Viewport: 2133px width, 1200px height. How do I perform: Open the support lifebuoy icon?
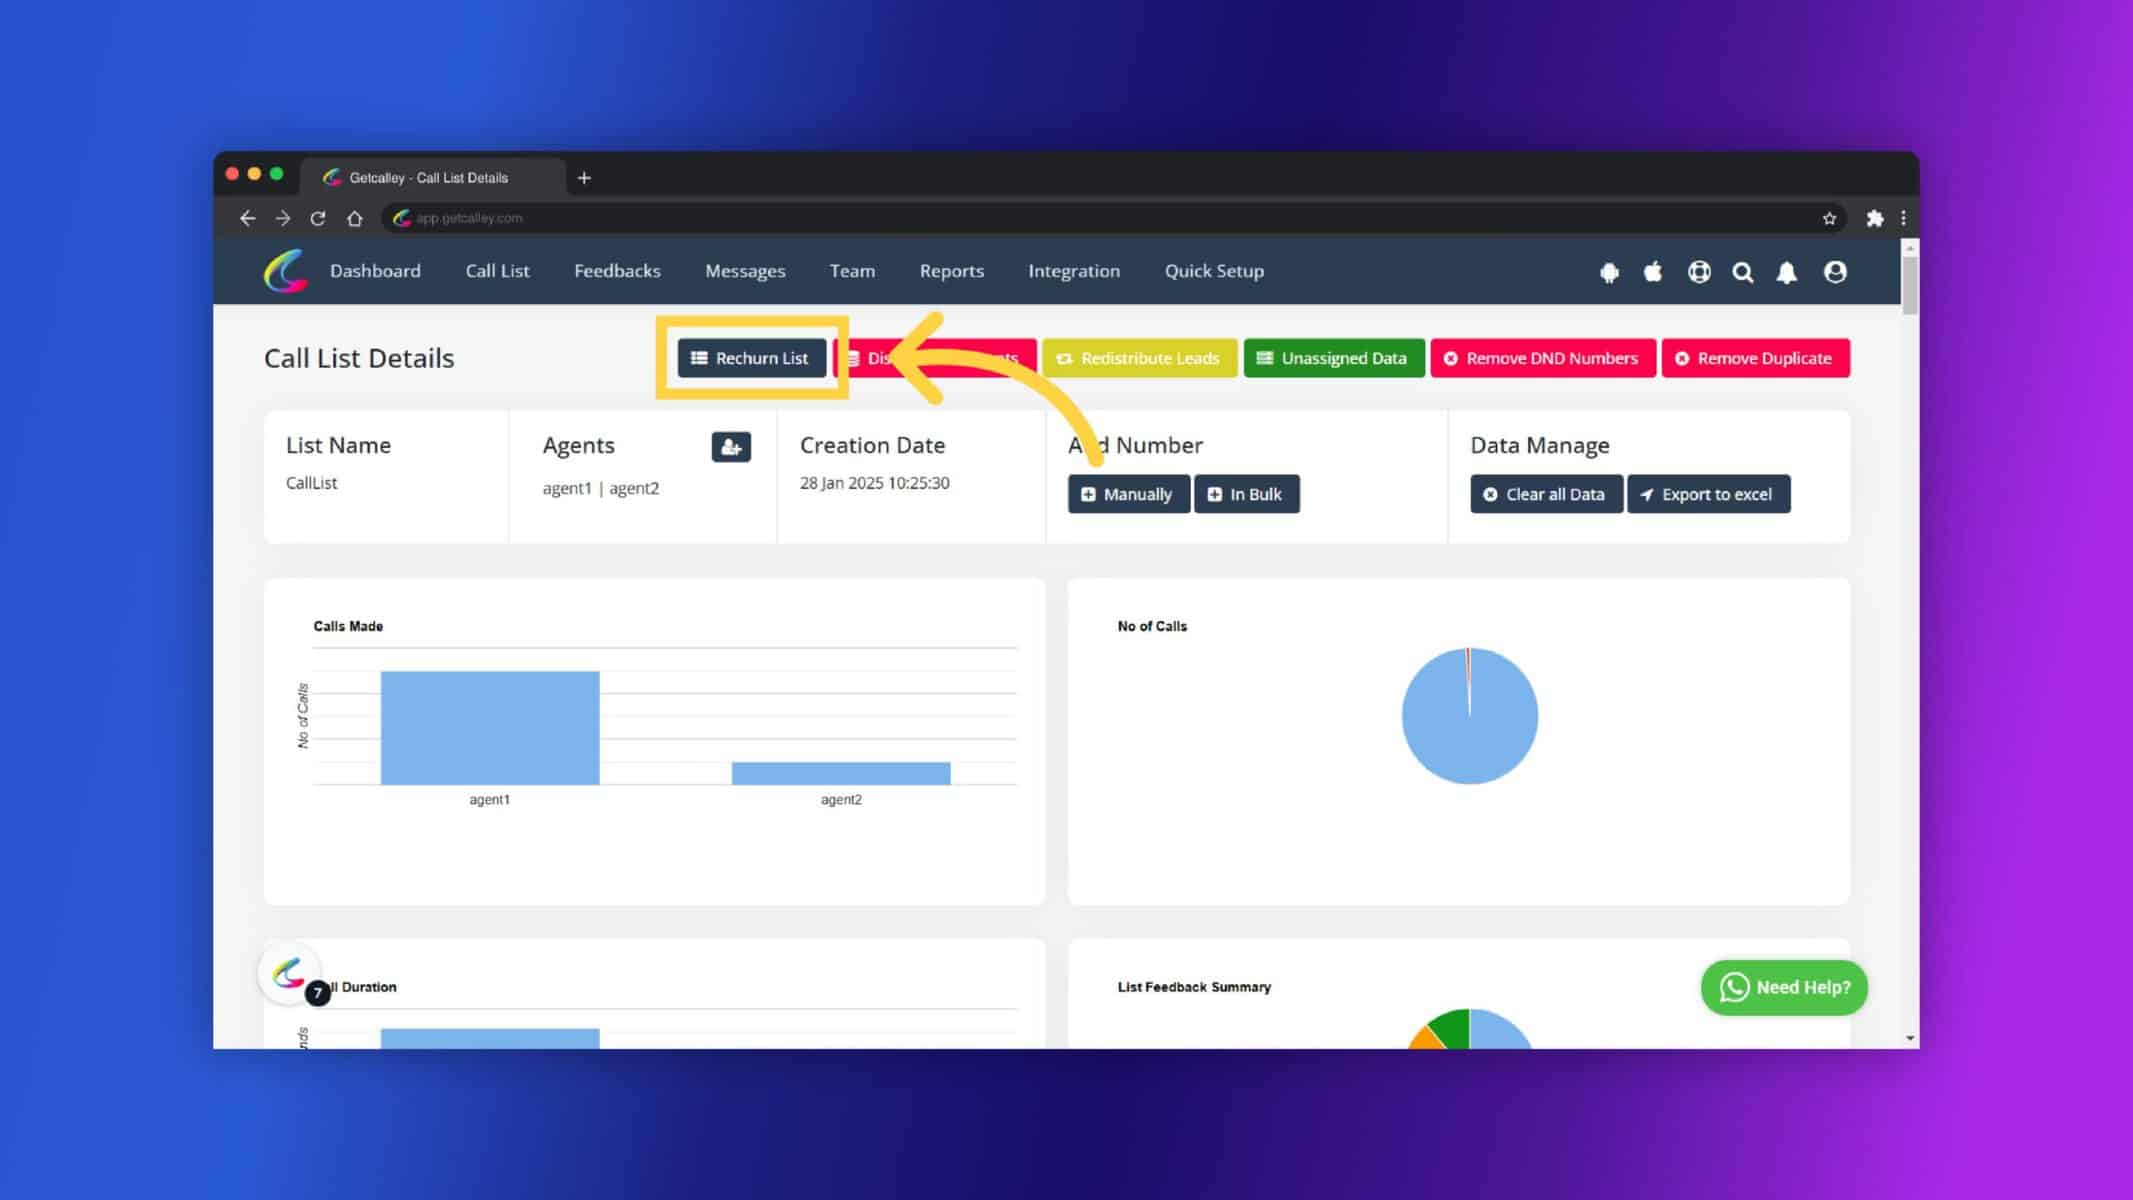(1699, 272)
